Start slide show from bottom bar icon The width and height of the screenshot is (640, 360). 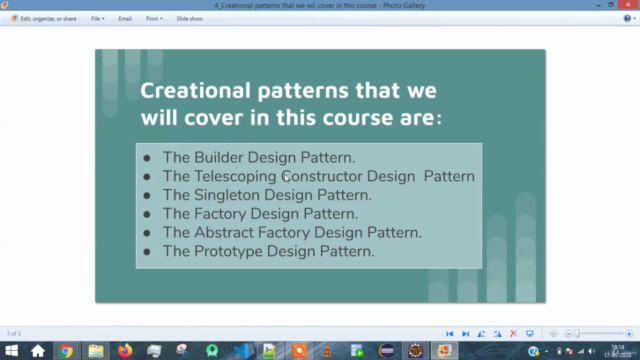pos(530,334)
